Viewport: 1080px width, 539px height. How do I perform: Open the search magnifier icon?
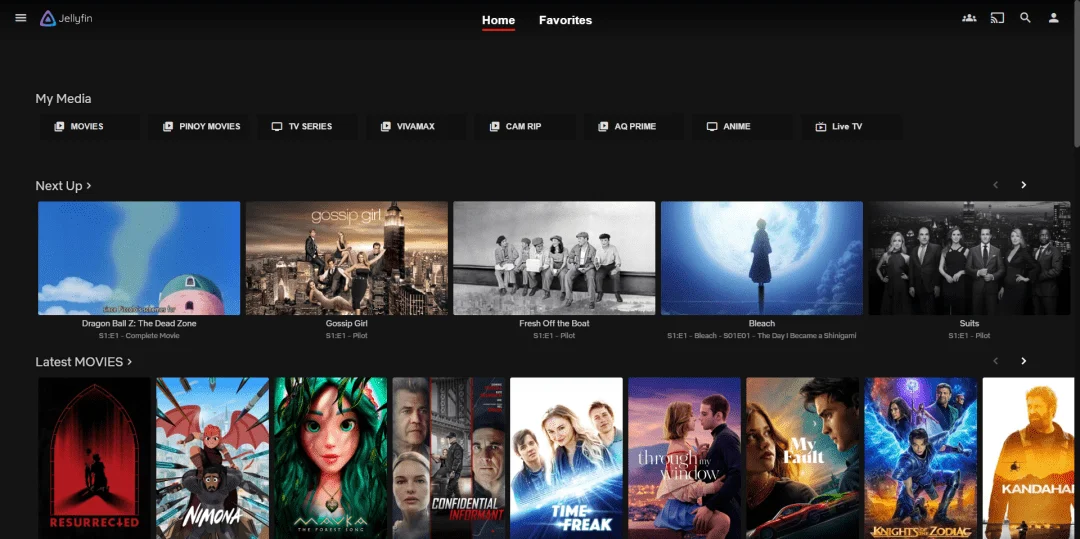(1026, 18)
